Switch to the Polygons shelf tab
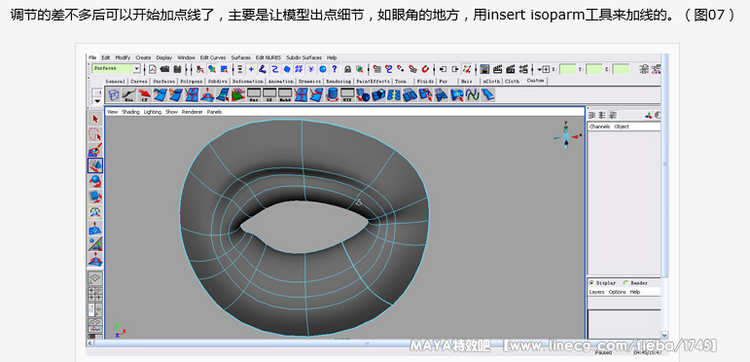750x362 pixels. coord(191,81)
